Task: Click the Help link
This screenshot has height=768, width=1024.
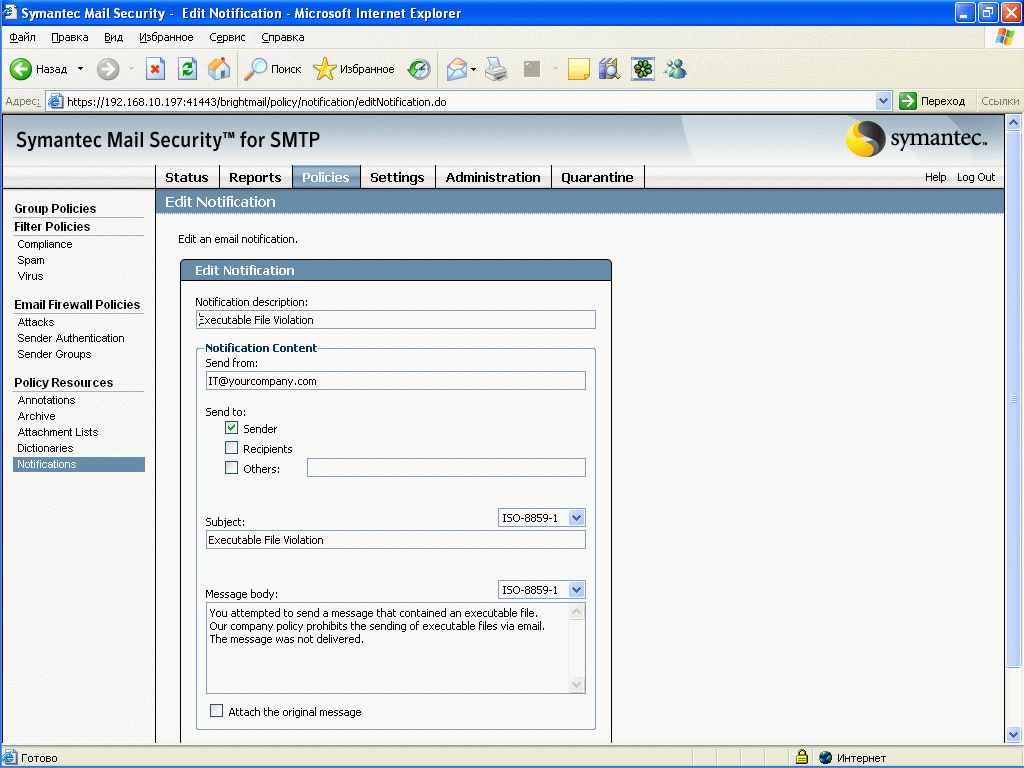Action: tap(935, 177)
